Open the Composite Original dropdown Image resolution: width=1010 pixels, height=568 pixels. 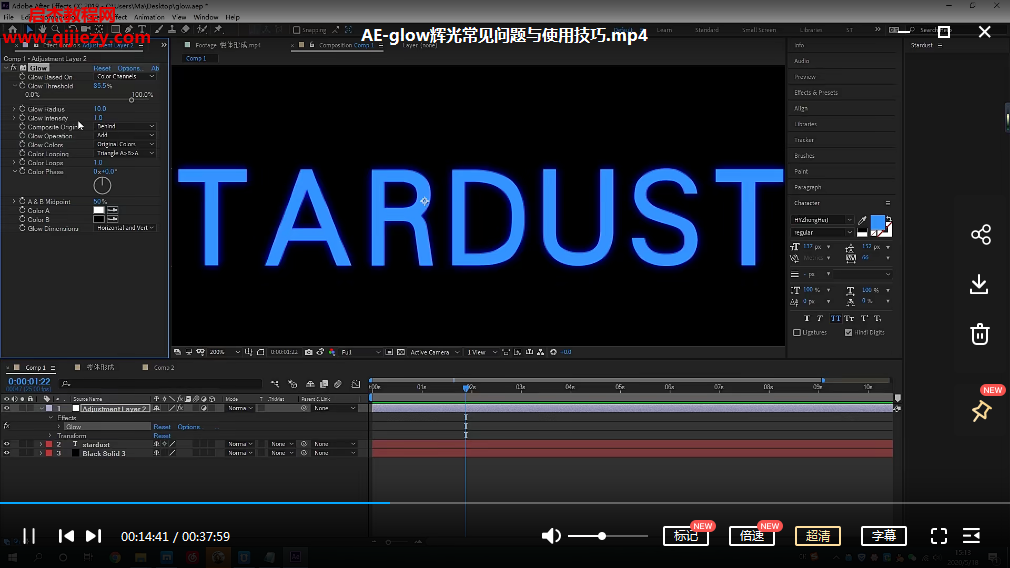pyautogui.click(x=125, y=127)
